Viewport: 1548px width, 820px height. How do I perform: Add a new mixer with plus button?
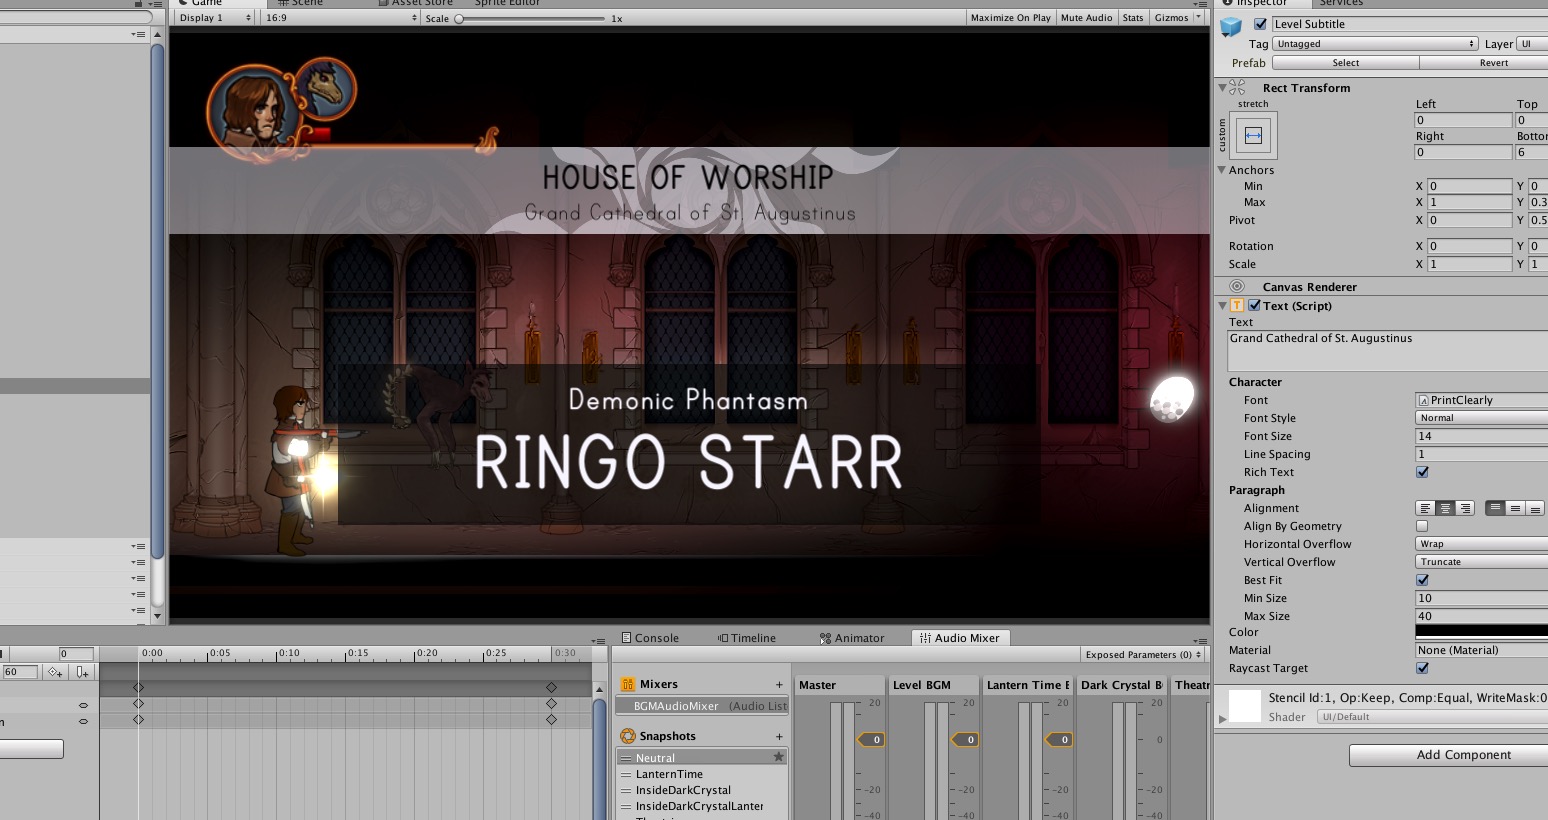(779, 685)
